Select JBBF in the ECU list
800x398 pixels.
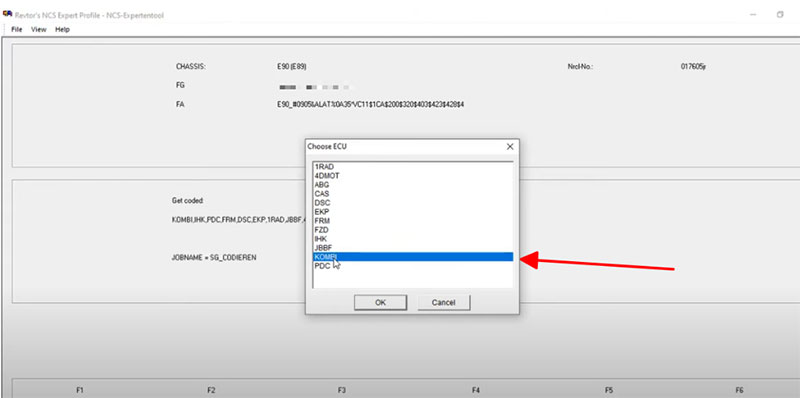click(413, 248)
